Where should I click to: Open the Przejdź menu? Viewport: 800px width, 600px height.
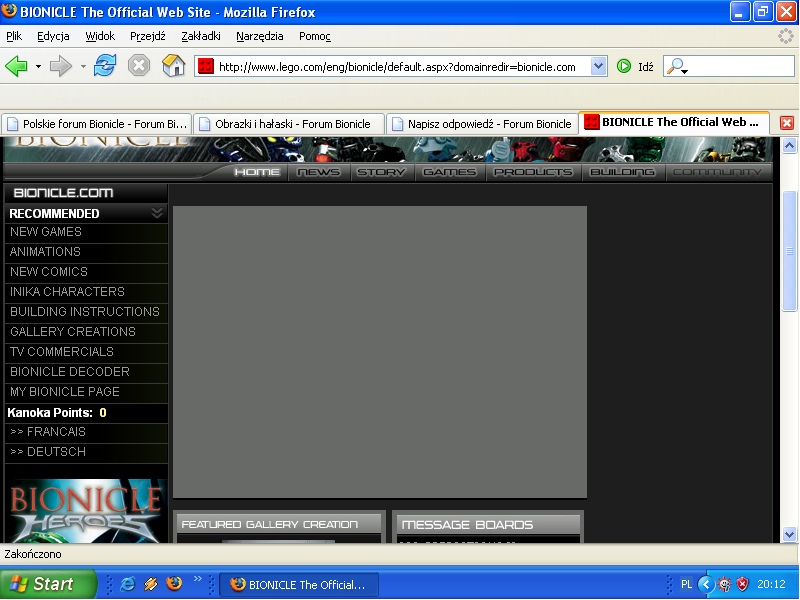pyautogui.click(x=147, y=36)
